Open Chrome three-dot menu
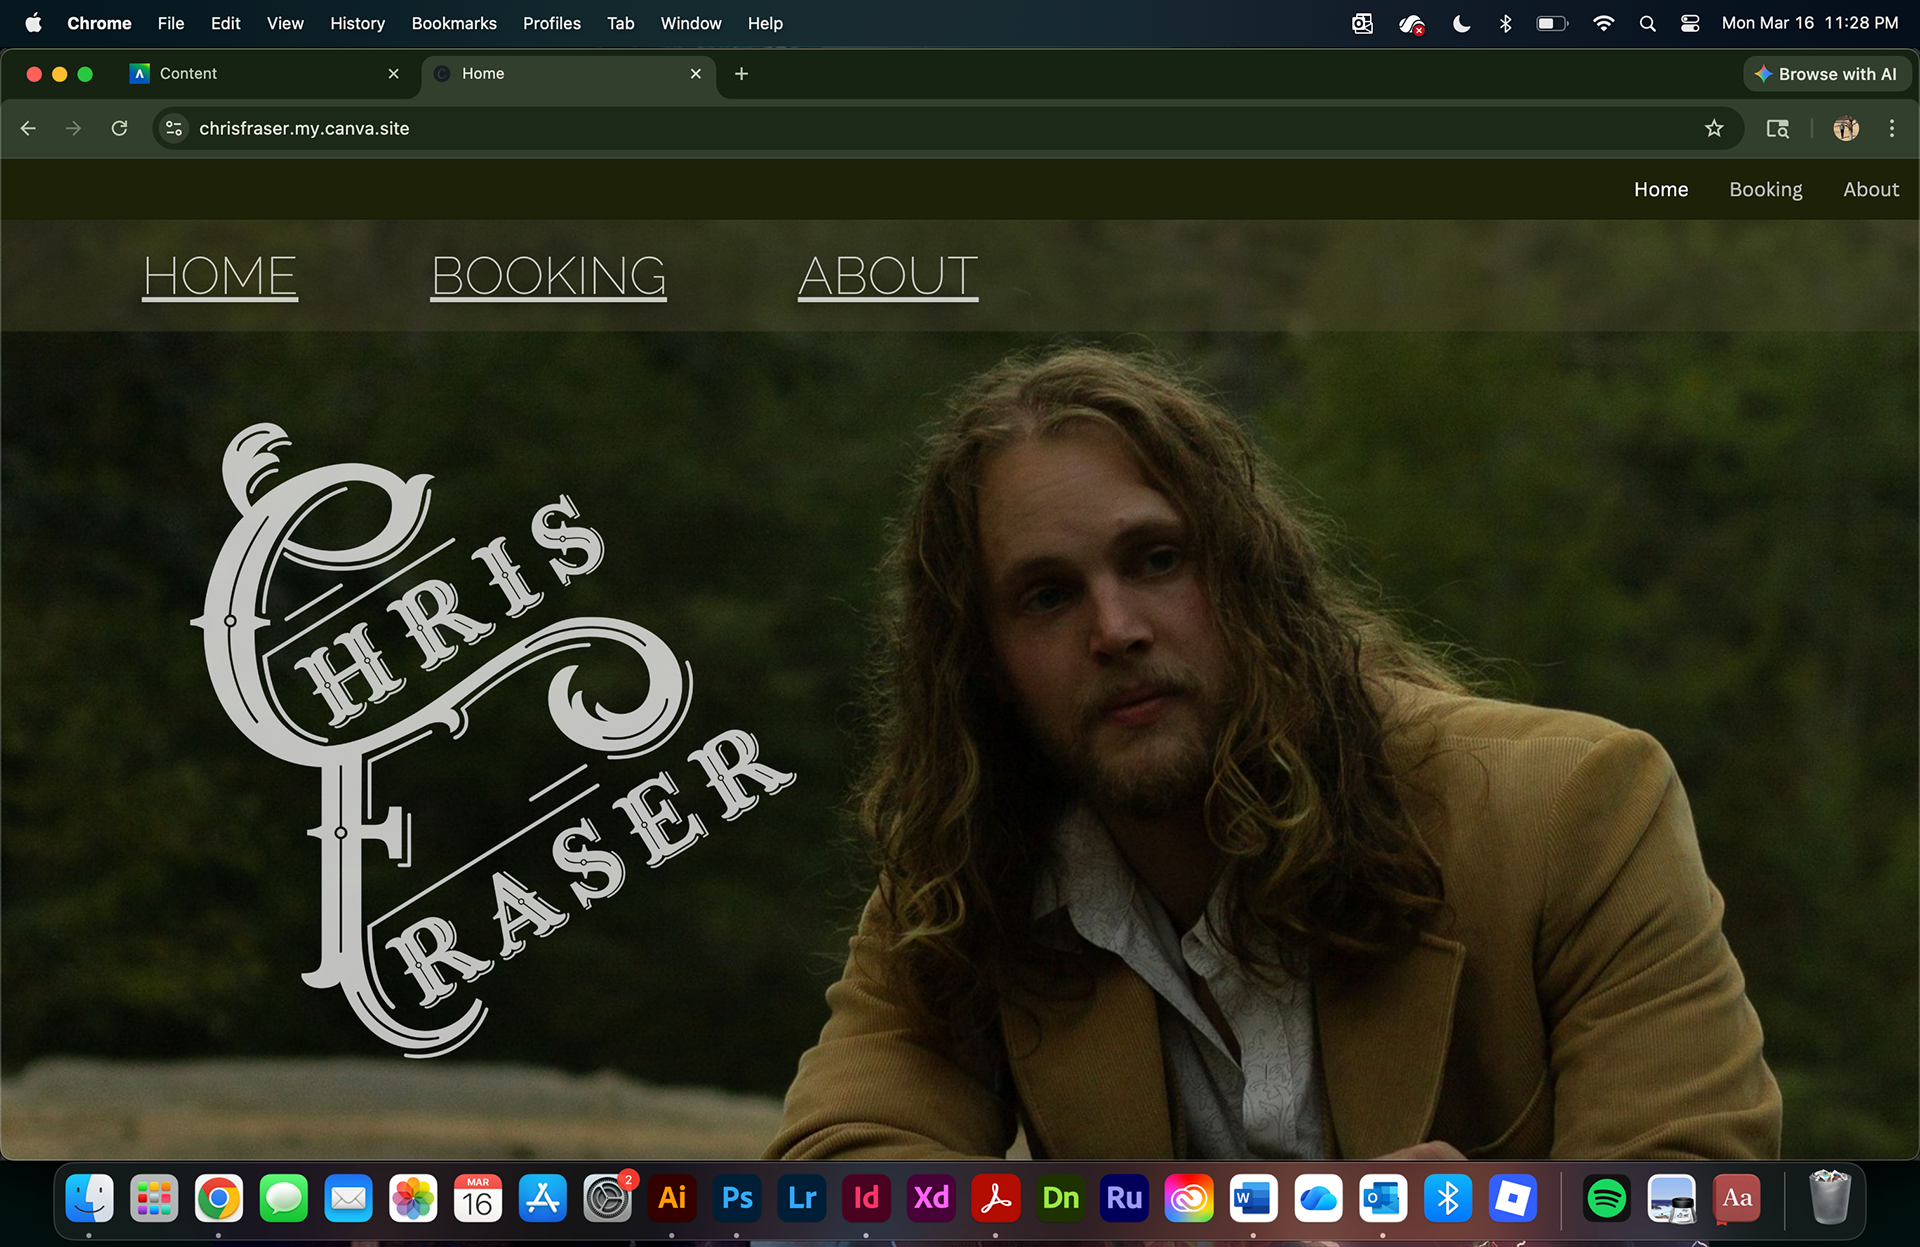 (x=1891, y=128)
